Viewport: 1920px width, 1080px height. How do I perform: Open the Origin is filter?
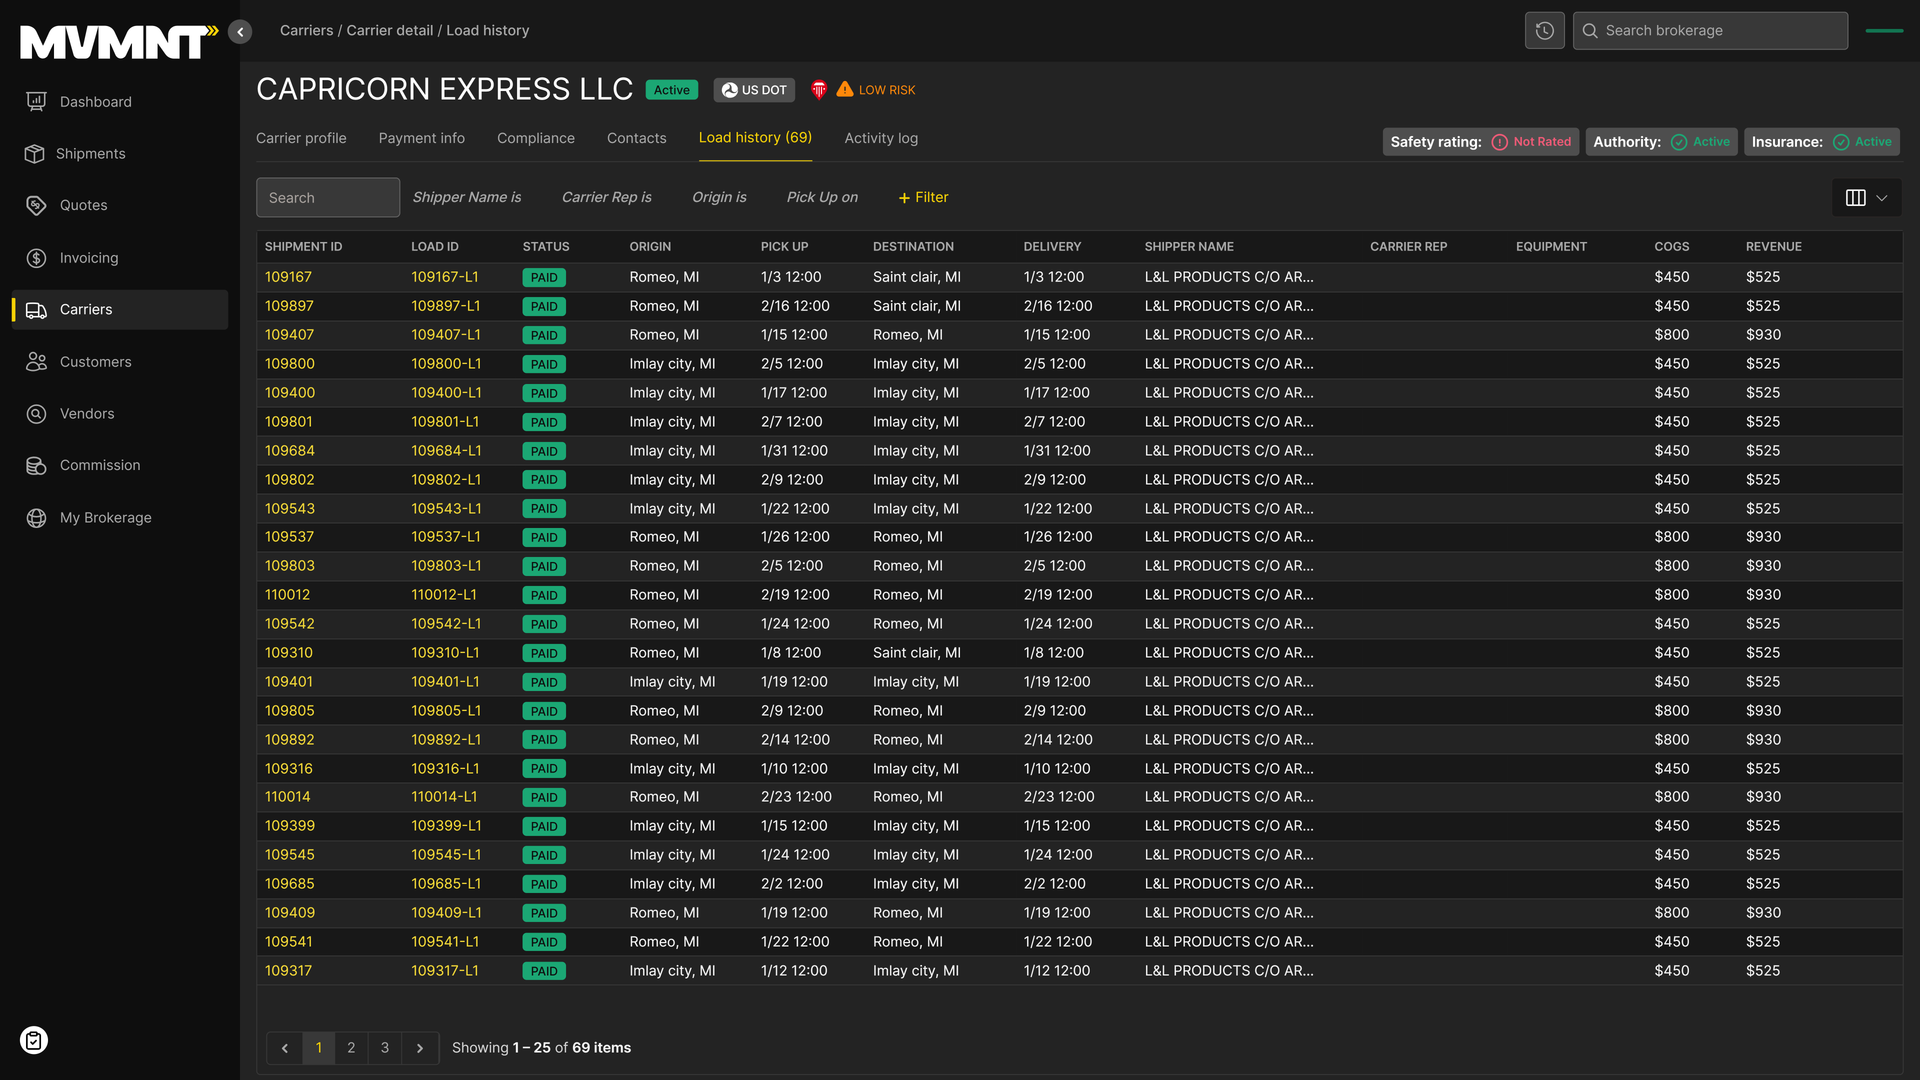tap(720, 197)
